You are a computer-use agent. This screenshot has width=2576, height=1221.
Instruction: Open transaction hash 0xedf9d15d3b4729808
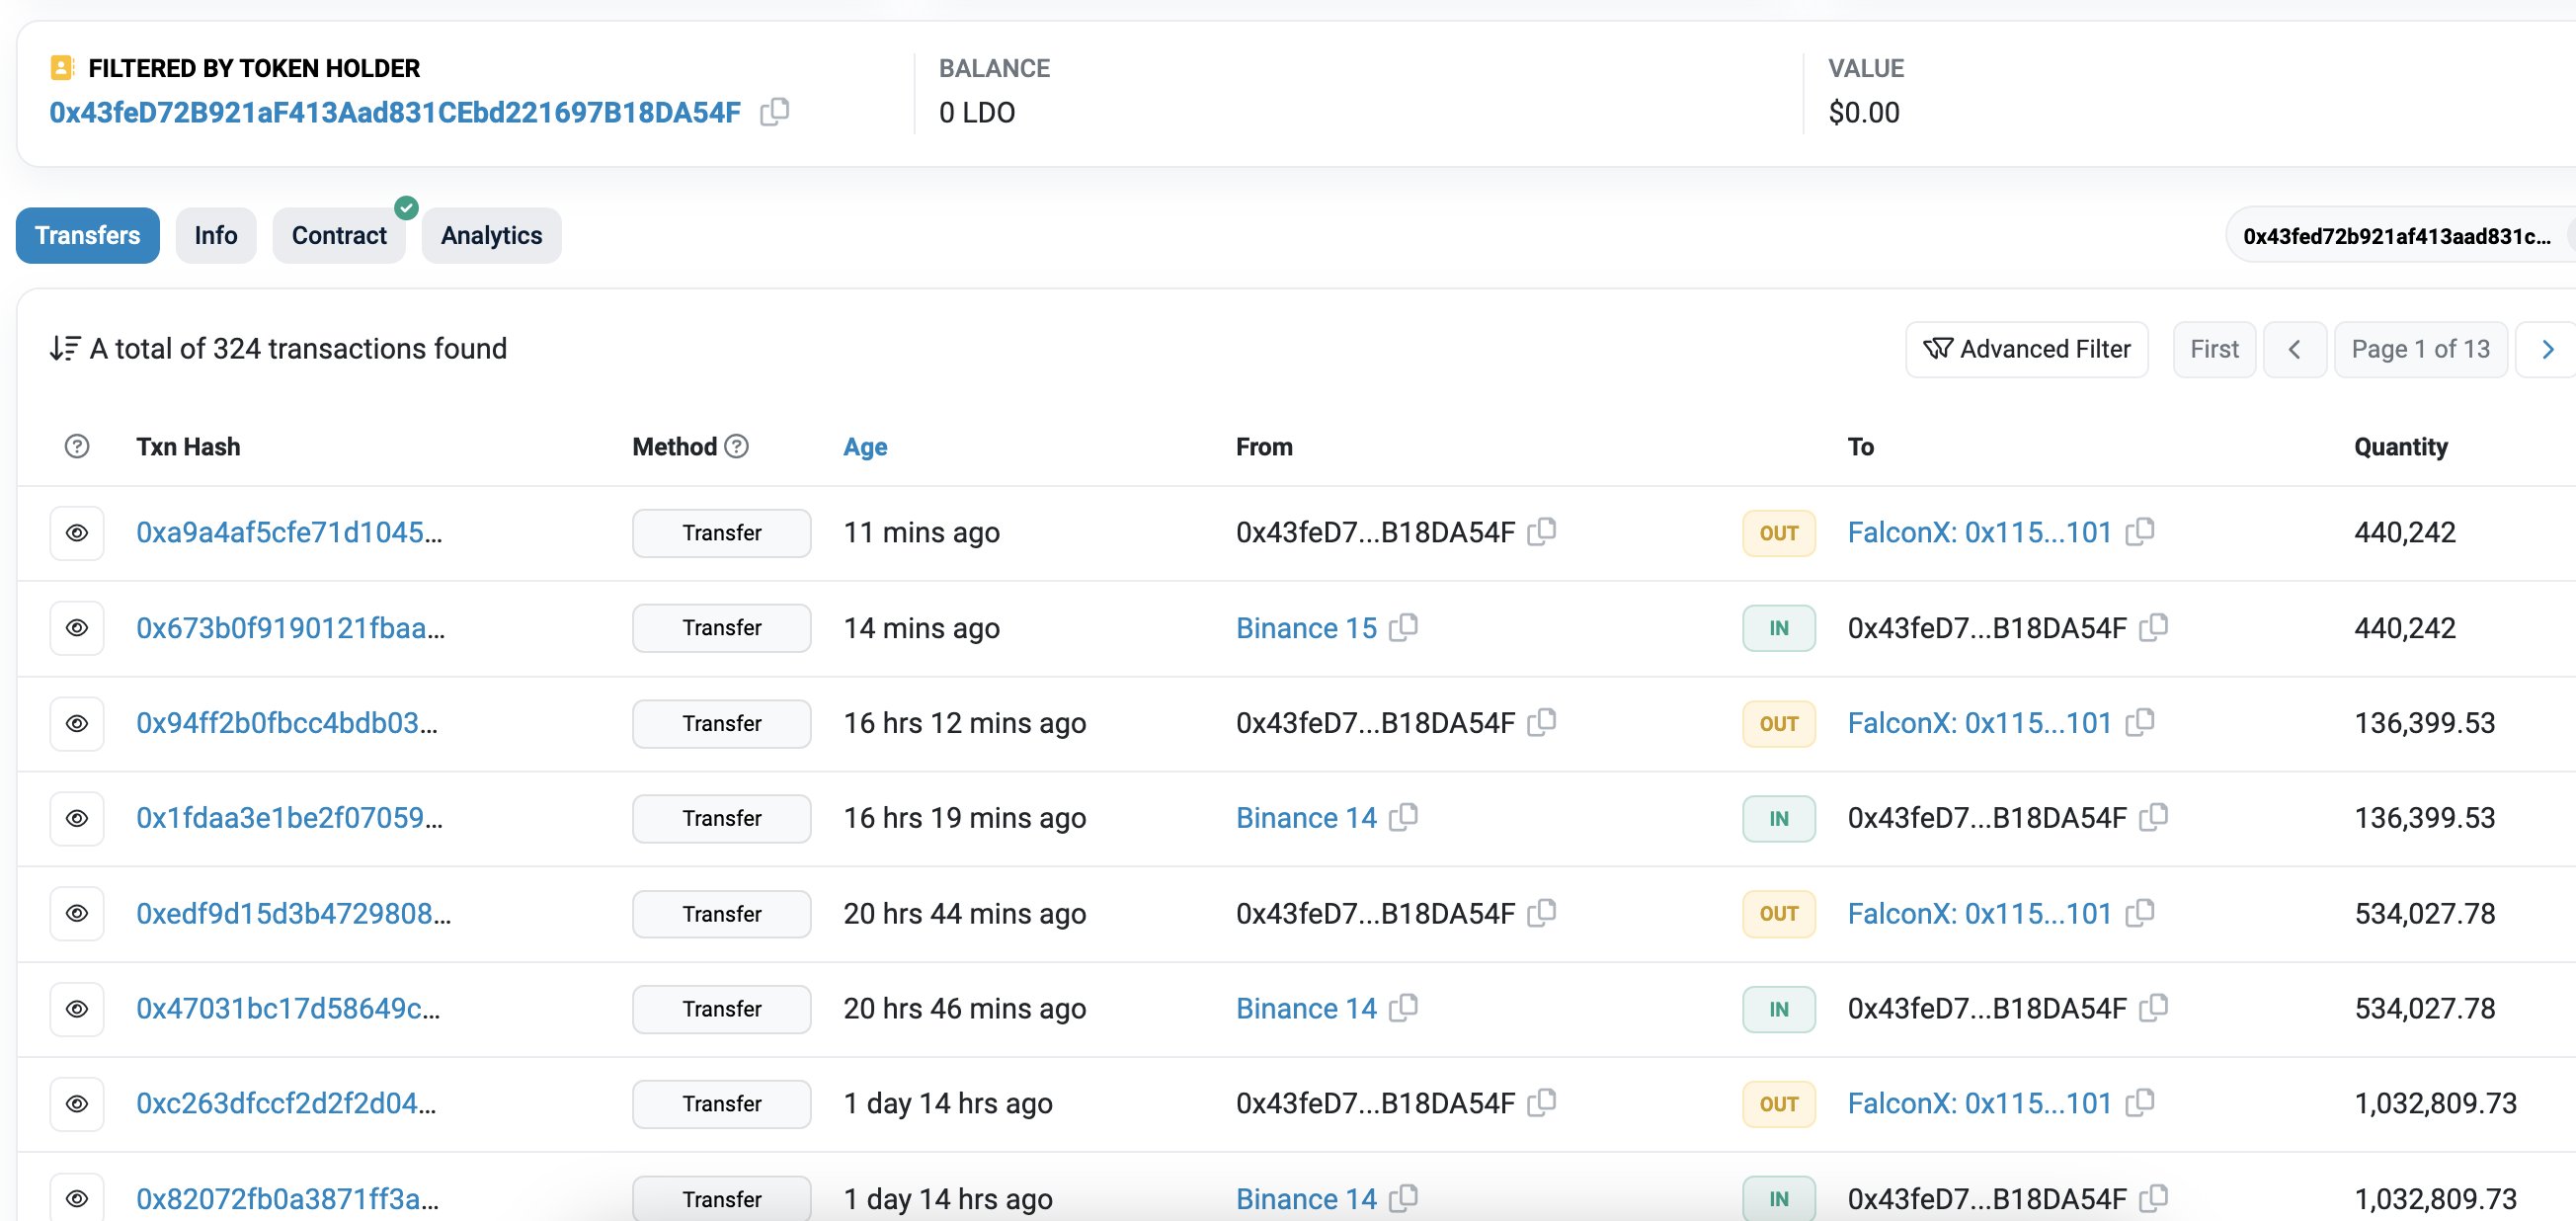coord(294,913)
